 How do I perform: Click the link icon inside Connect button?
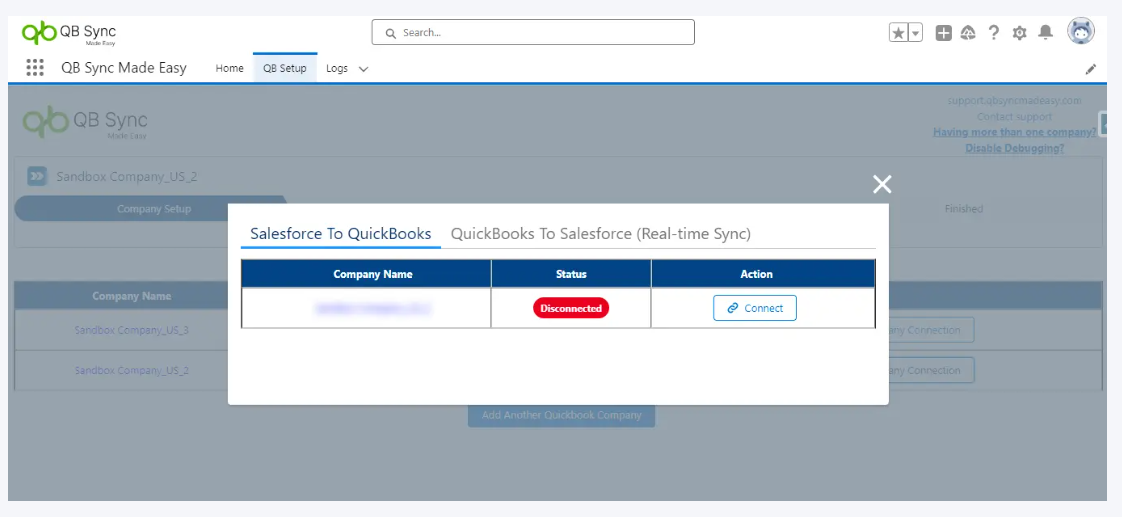[733, 308]
